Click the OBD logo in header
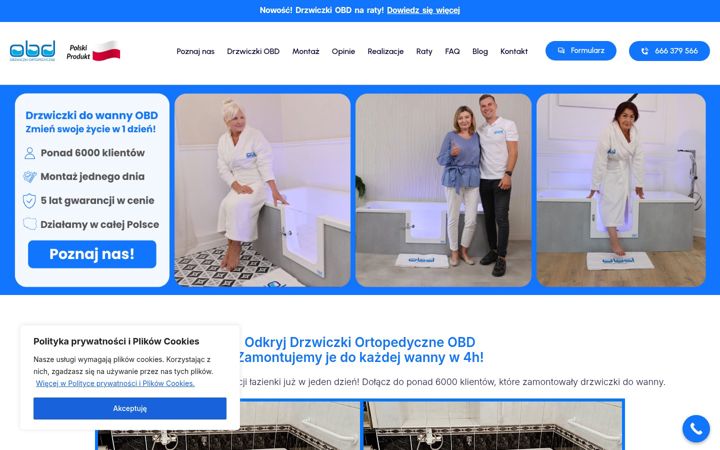This screenshot has height=450, width=720. [x=33, y=51]
